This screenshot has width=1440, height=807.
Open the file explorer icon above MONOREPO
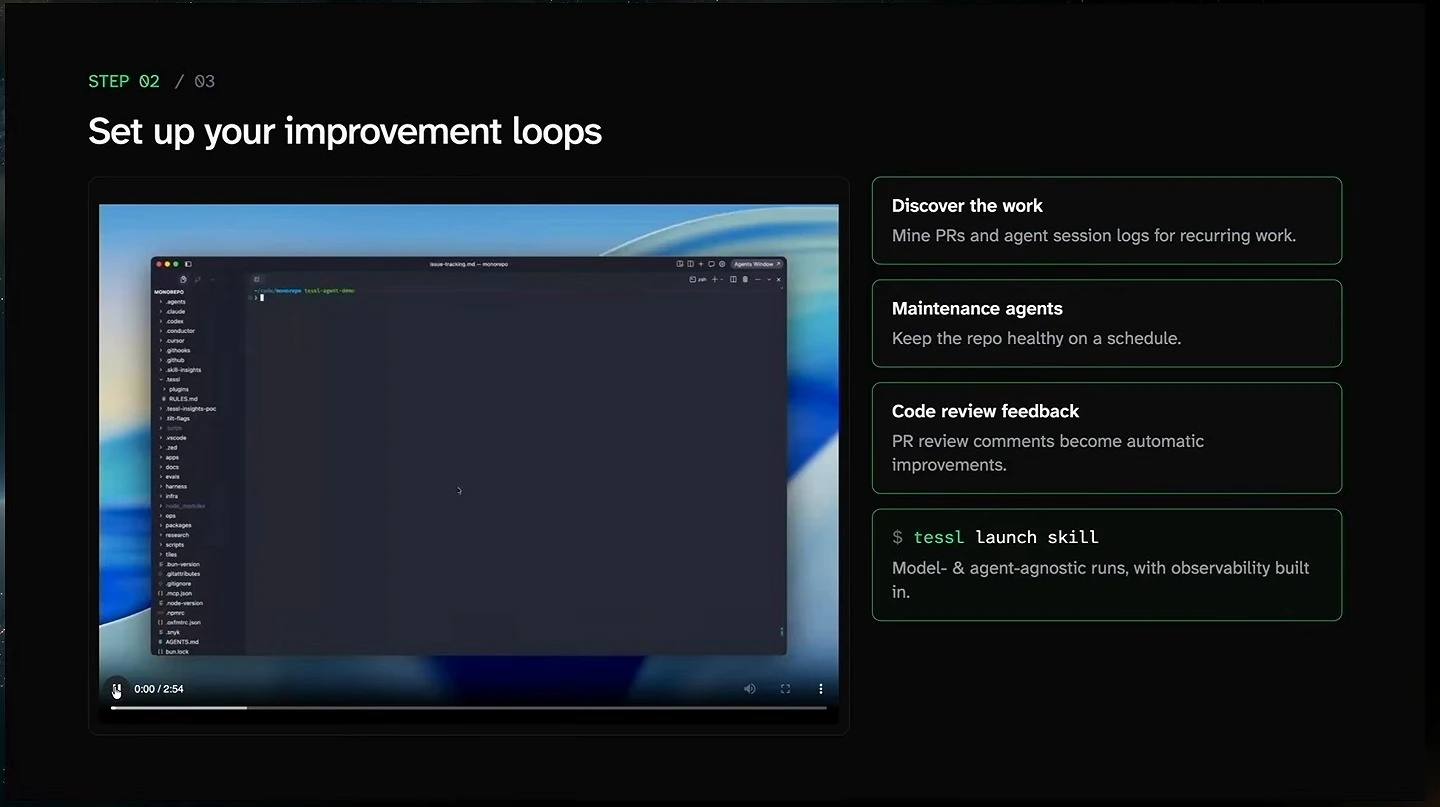(183, 280)
